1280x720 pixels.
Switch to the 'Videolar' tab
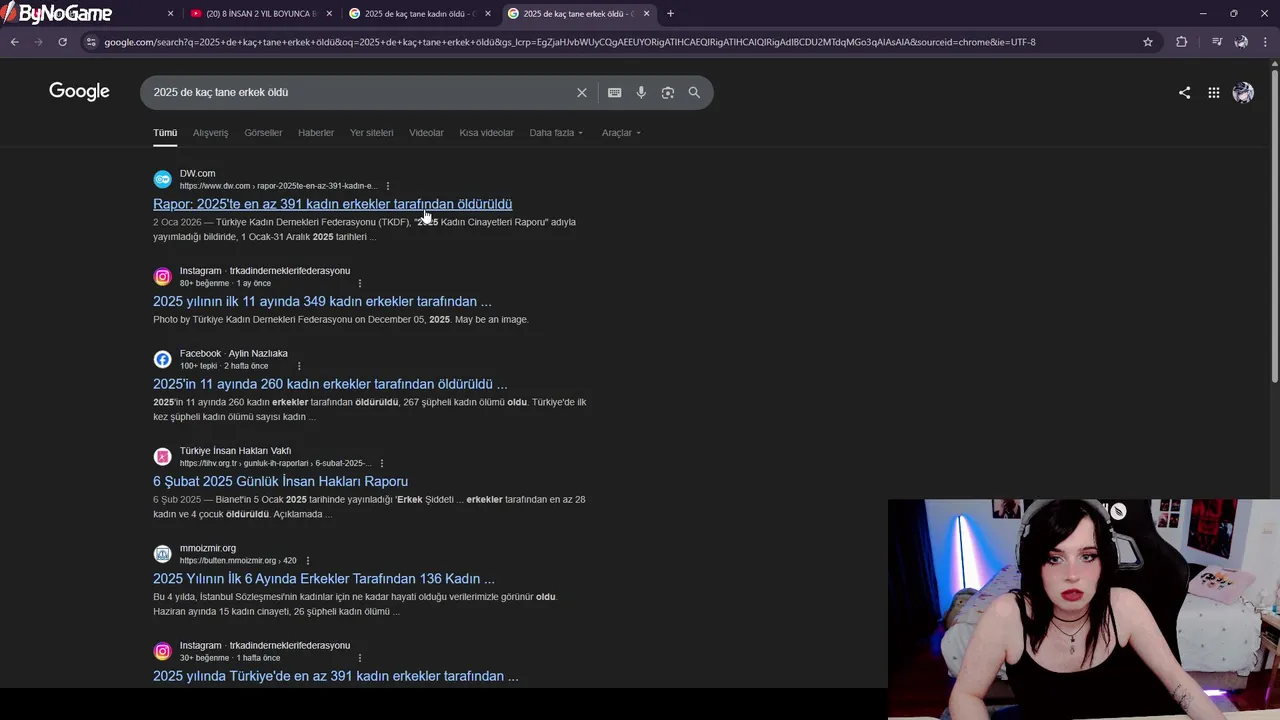tap(426, 133)
